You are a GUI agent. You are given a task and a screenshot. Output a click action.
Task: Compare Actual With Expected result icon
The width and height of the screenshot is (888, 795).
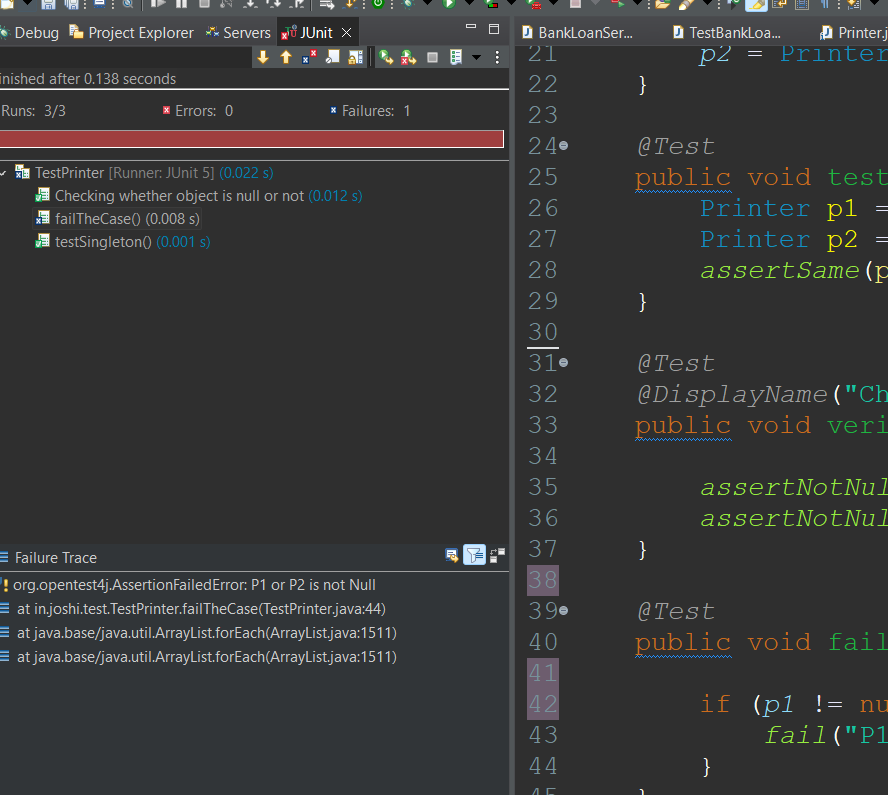pyautogui.click(x=497, y=555)
